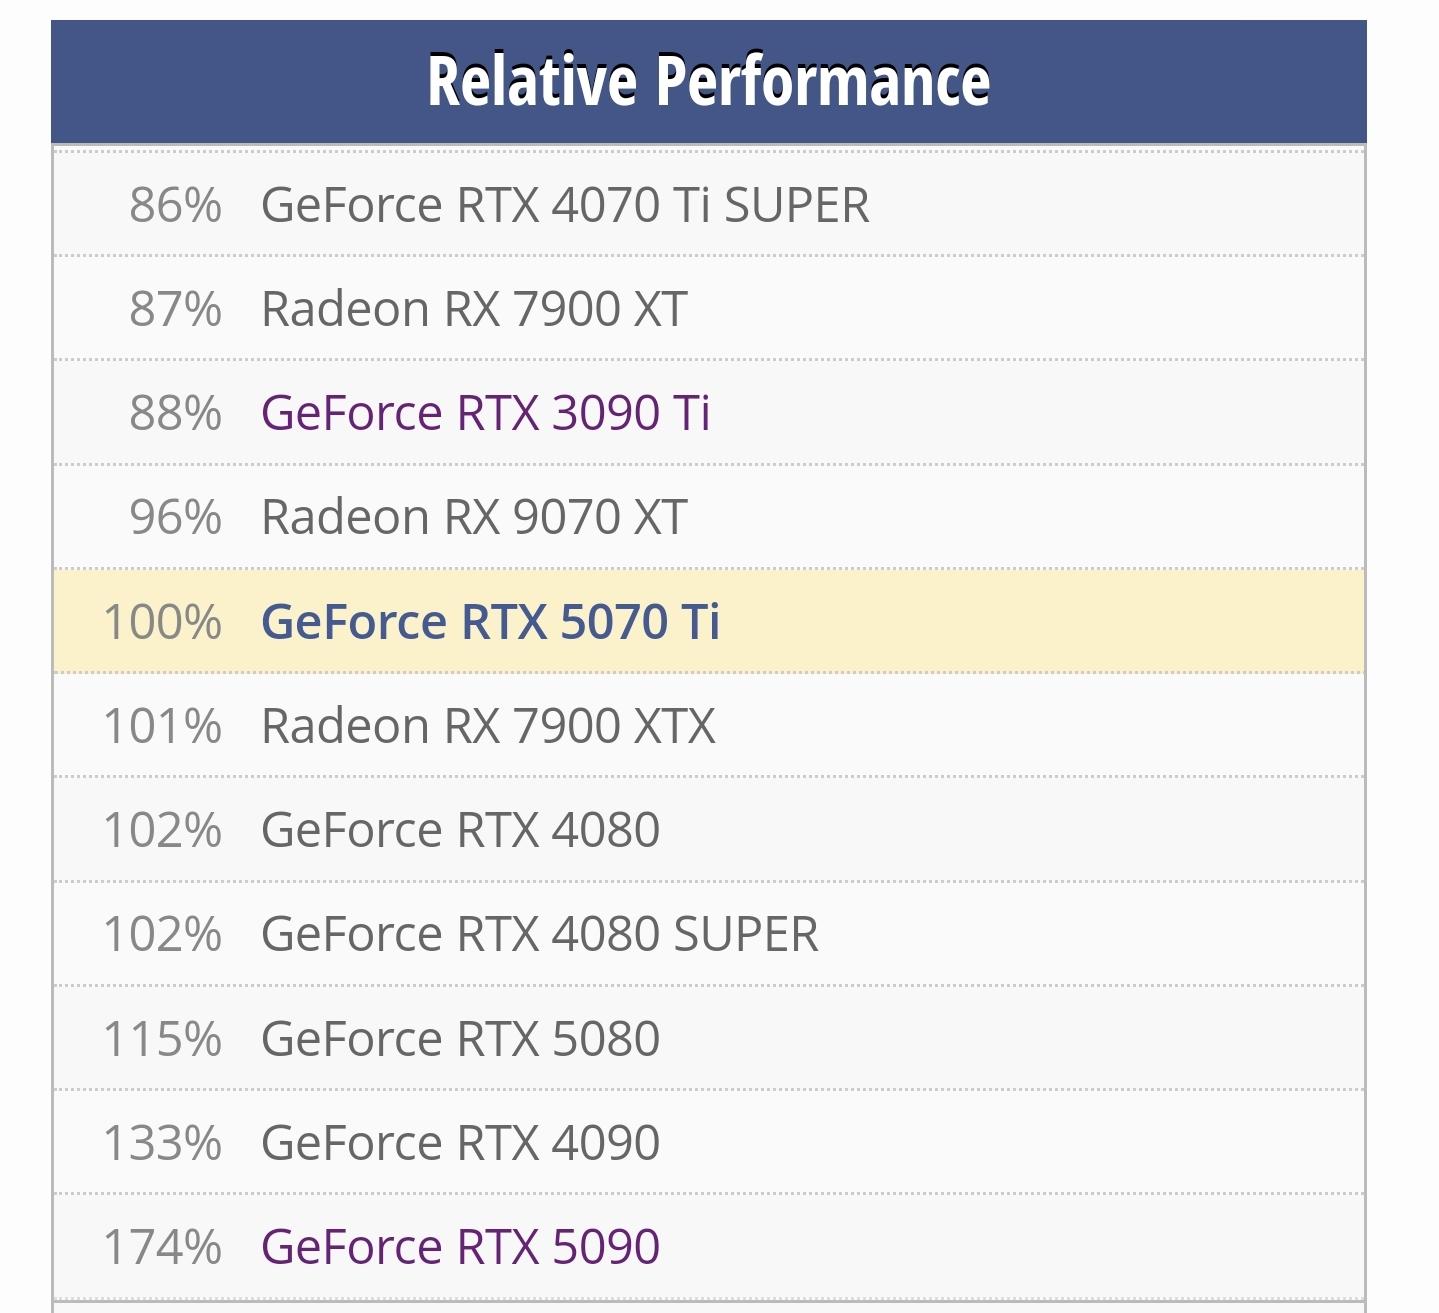Click the GeForce RTX 4080 link
The image size is (1439, 1313).
pyautogui.click(x=460, y=830)
